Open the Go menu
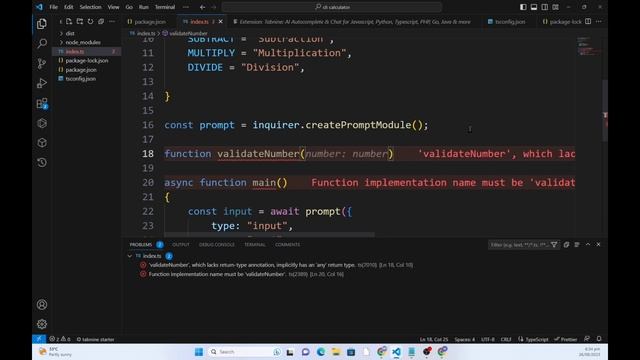Image resolution: width=640 pixels, height=360 pixels. [129, 7]
